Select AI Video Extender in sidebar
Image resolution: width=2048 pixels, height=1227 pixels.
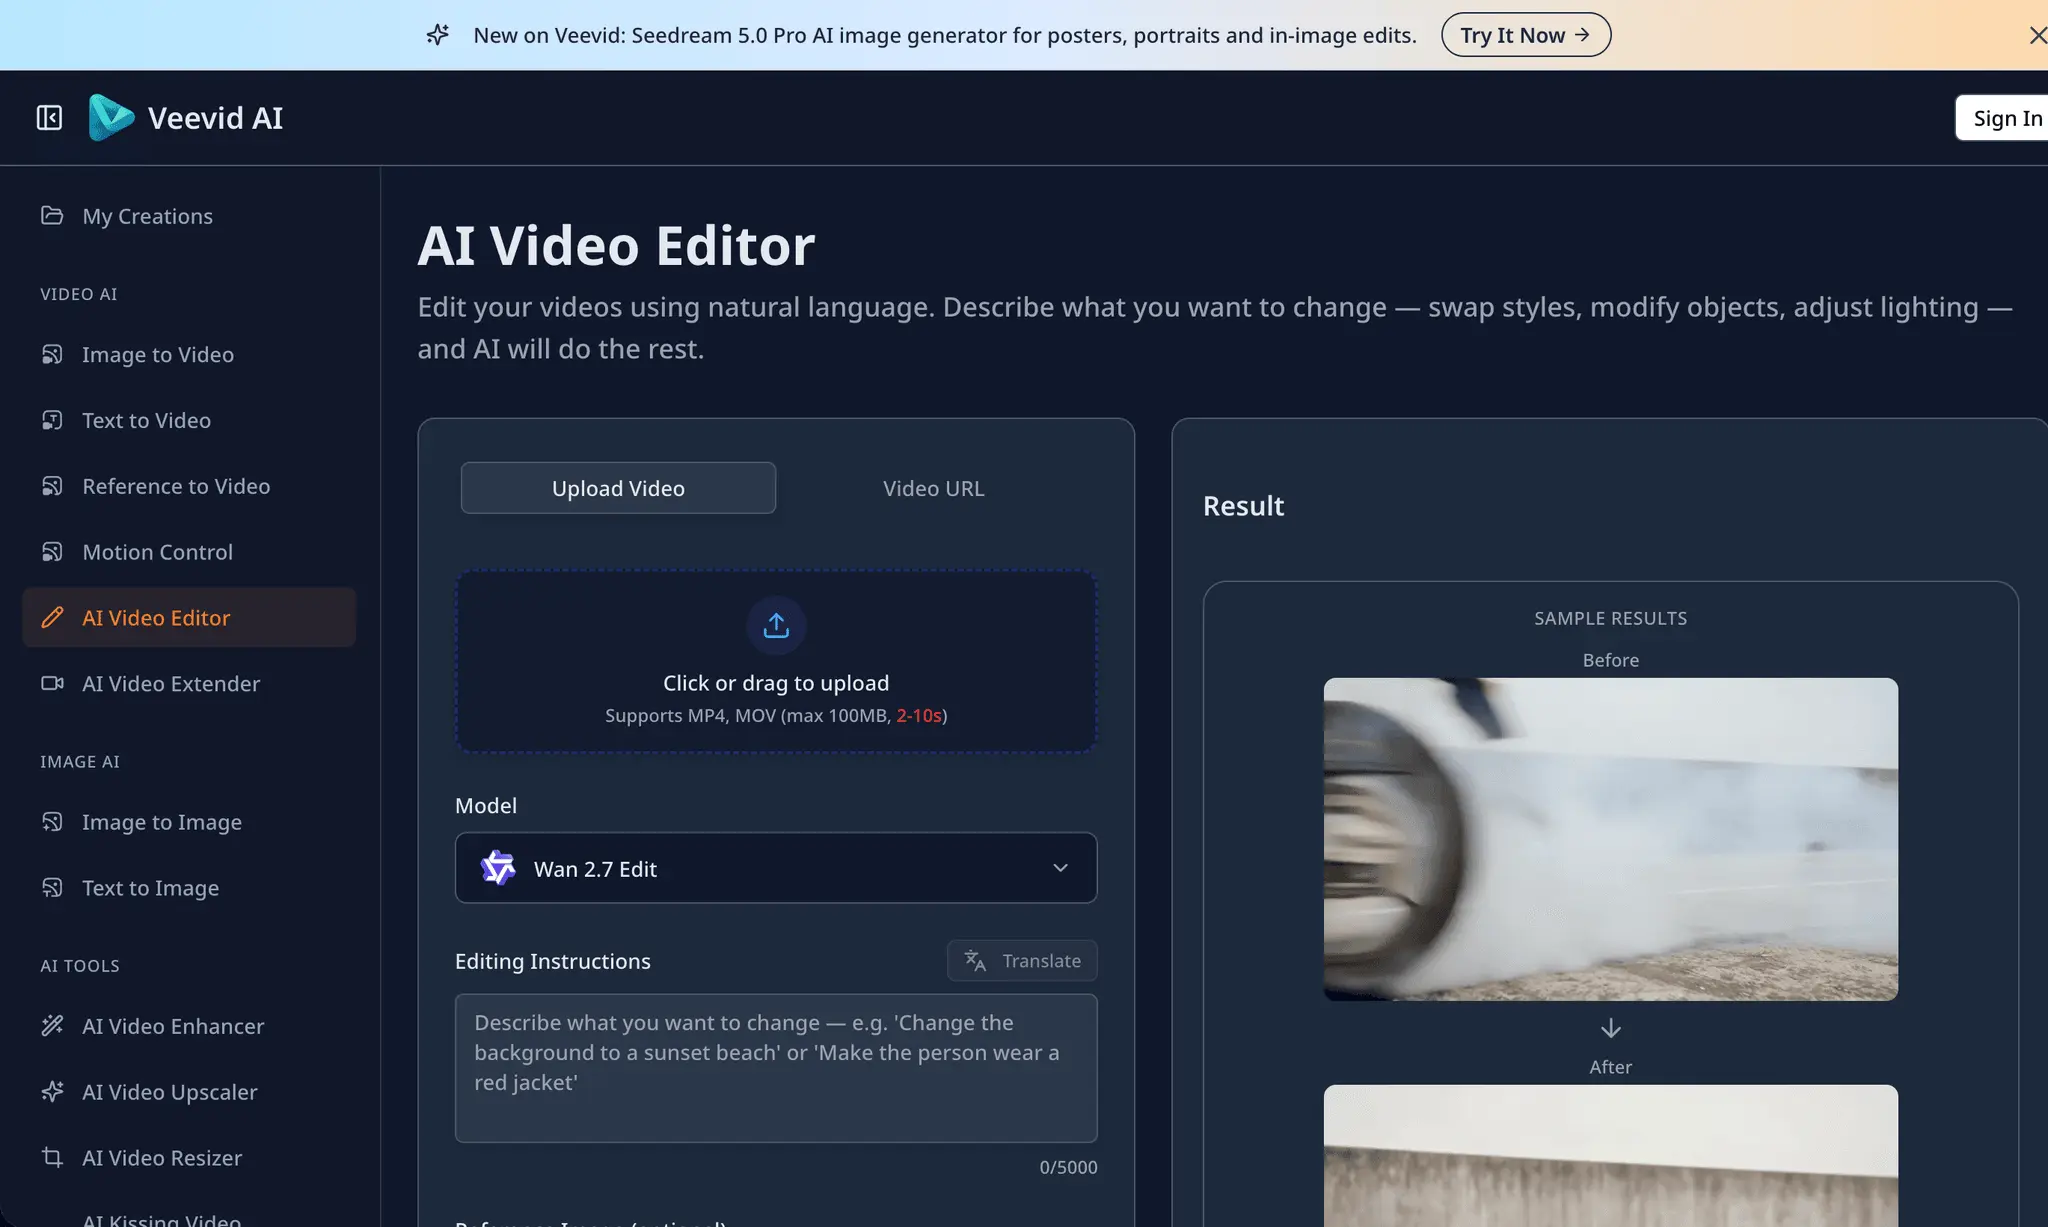[189, 684]
